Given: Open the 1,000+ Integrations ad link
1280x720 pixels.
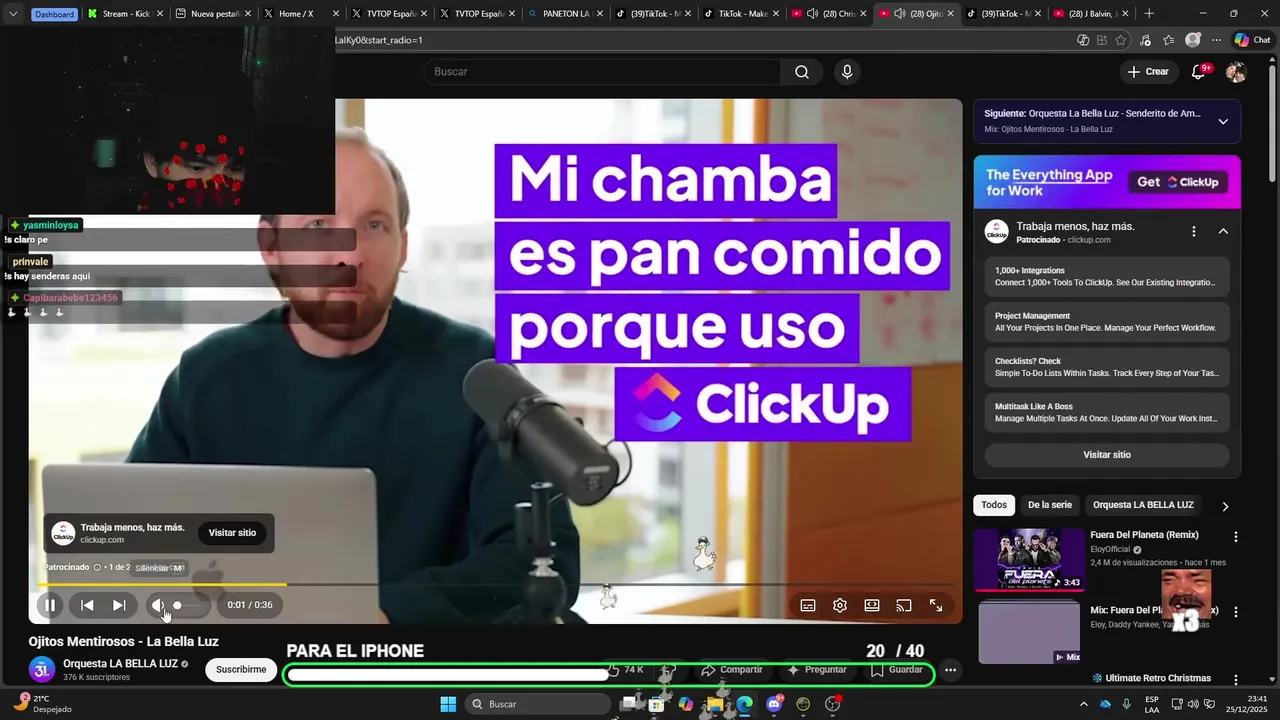Looking at the screenshot, I should [1107, 277].
